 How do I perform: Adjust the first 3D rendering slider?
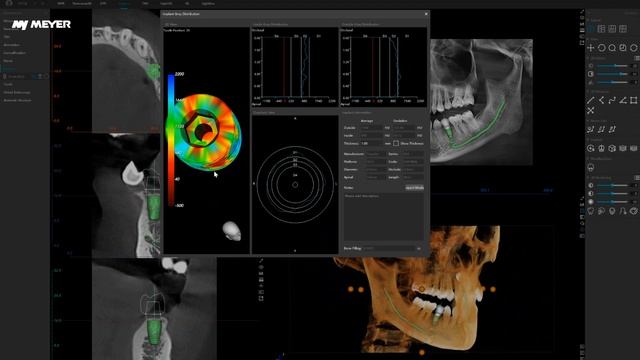click(613, 185)
